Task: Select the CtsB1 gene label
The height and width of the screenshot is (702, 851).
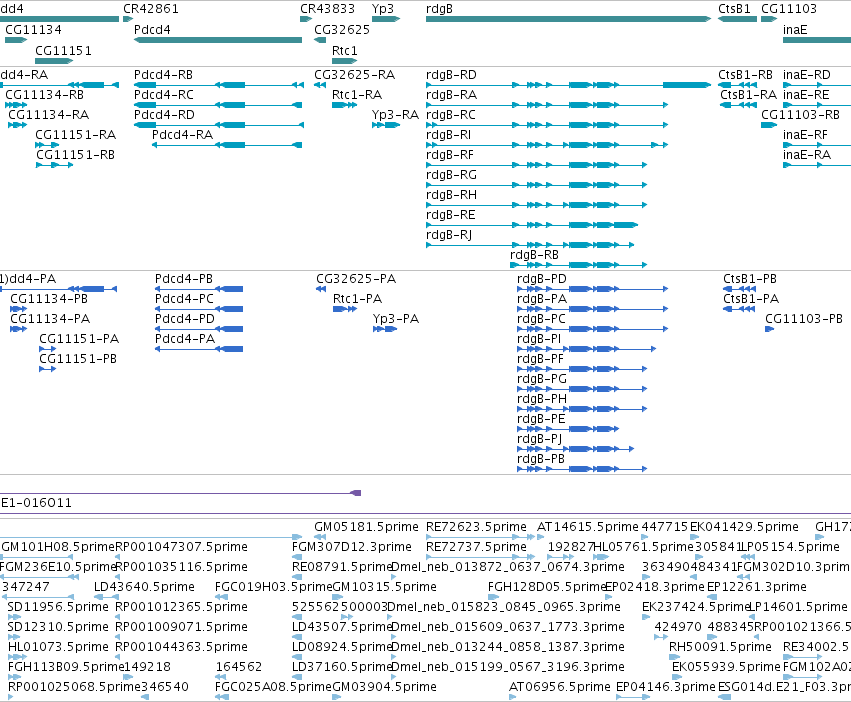Action: tap(734, 9)
